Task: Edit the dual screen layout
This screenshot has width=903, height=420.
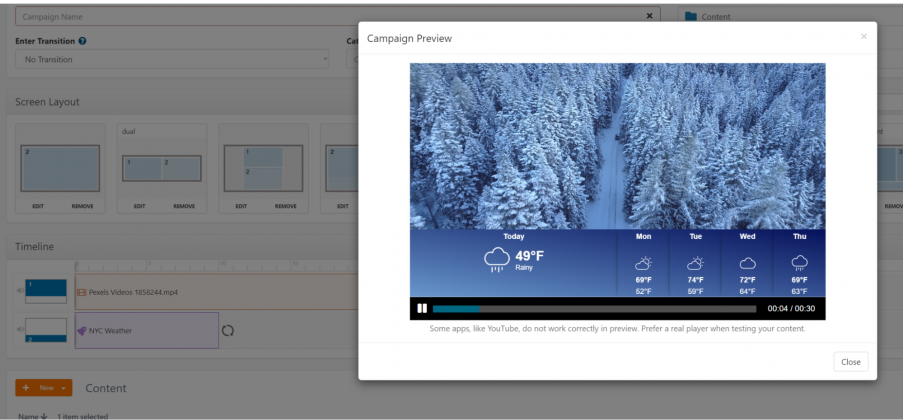Action: tap(139, 206)
